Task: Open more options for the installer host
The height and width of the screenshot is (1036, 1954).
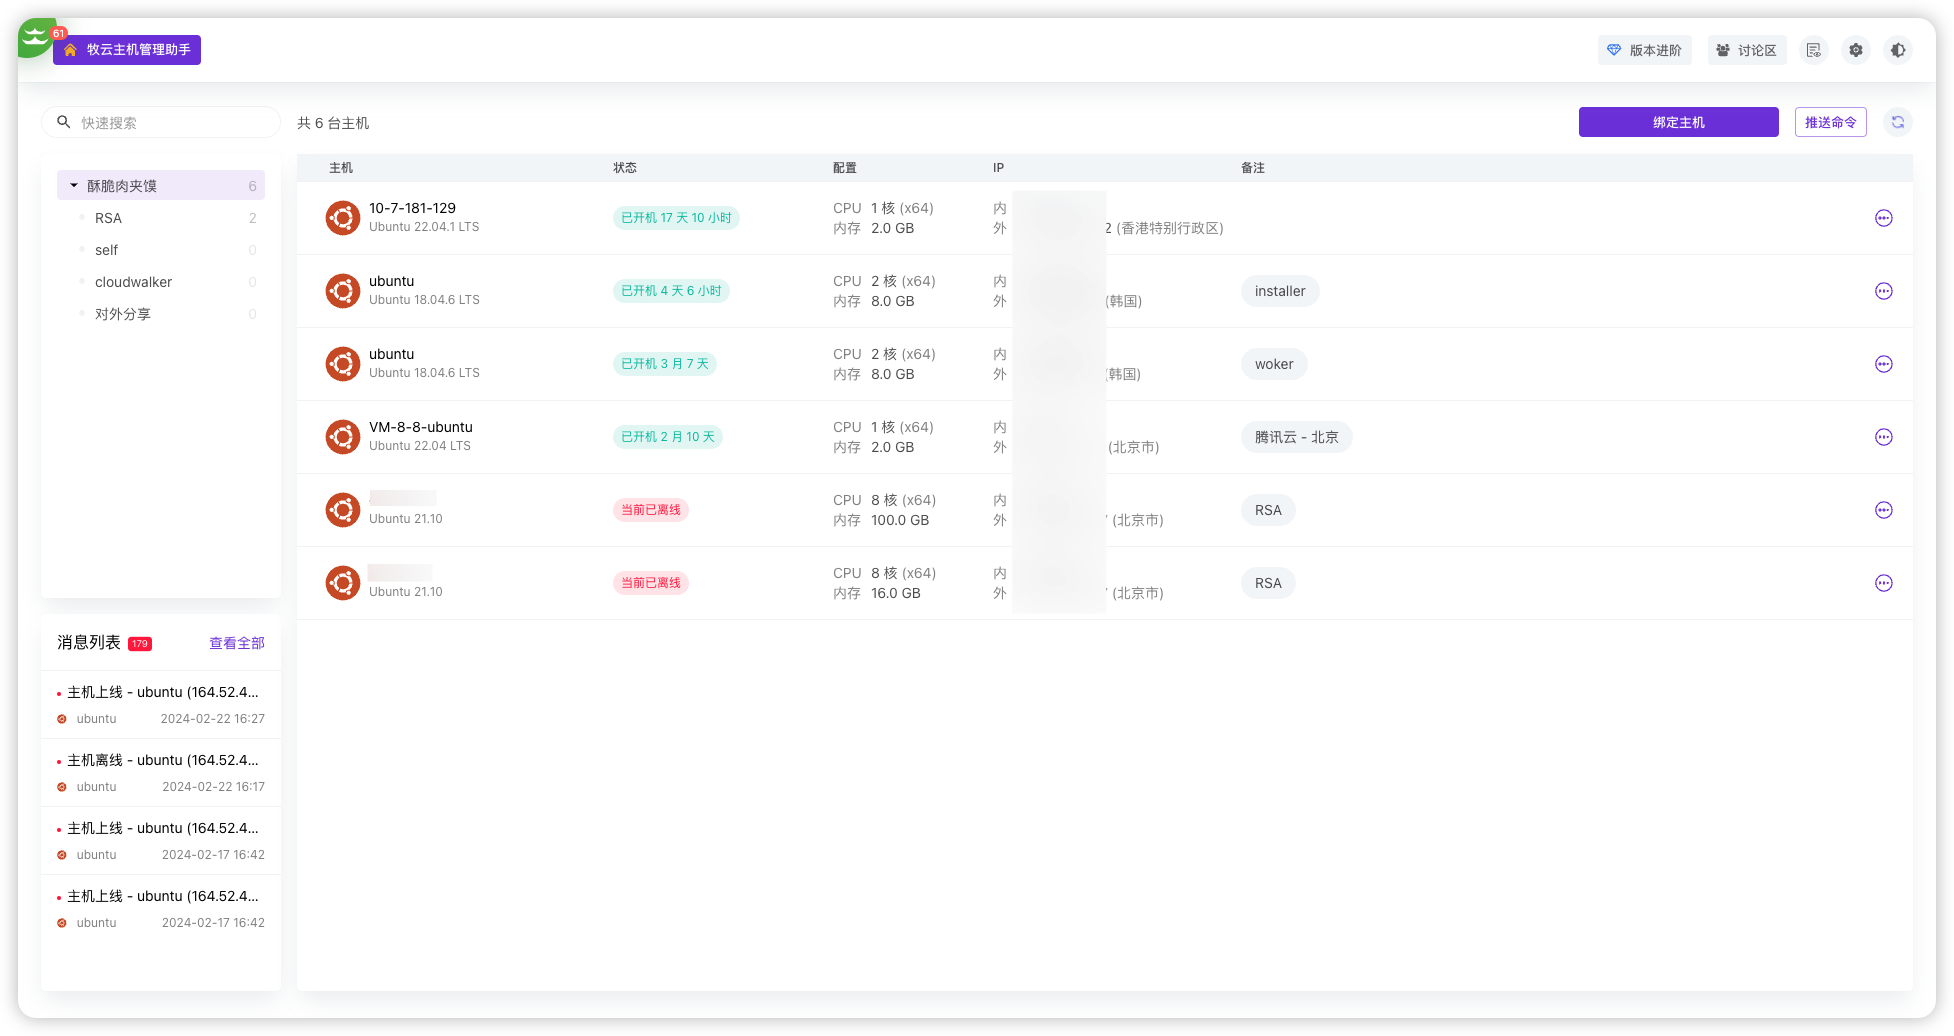Action: (1884, 291)
